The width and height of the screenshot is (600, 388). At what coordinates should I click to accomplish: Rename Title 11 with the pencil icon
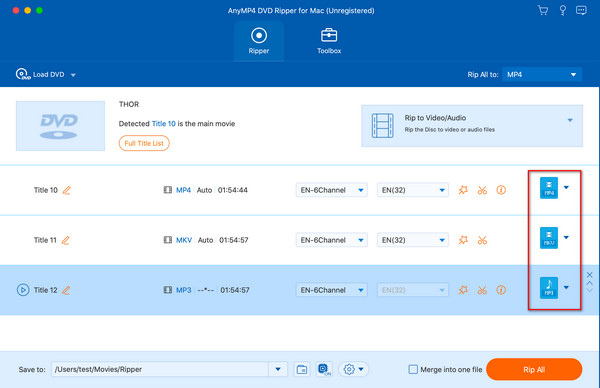tap(65, 240)
